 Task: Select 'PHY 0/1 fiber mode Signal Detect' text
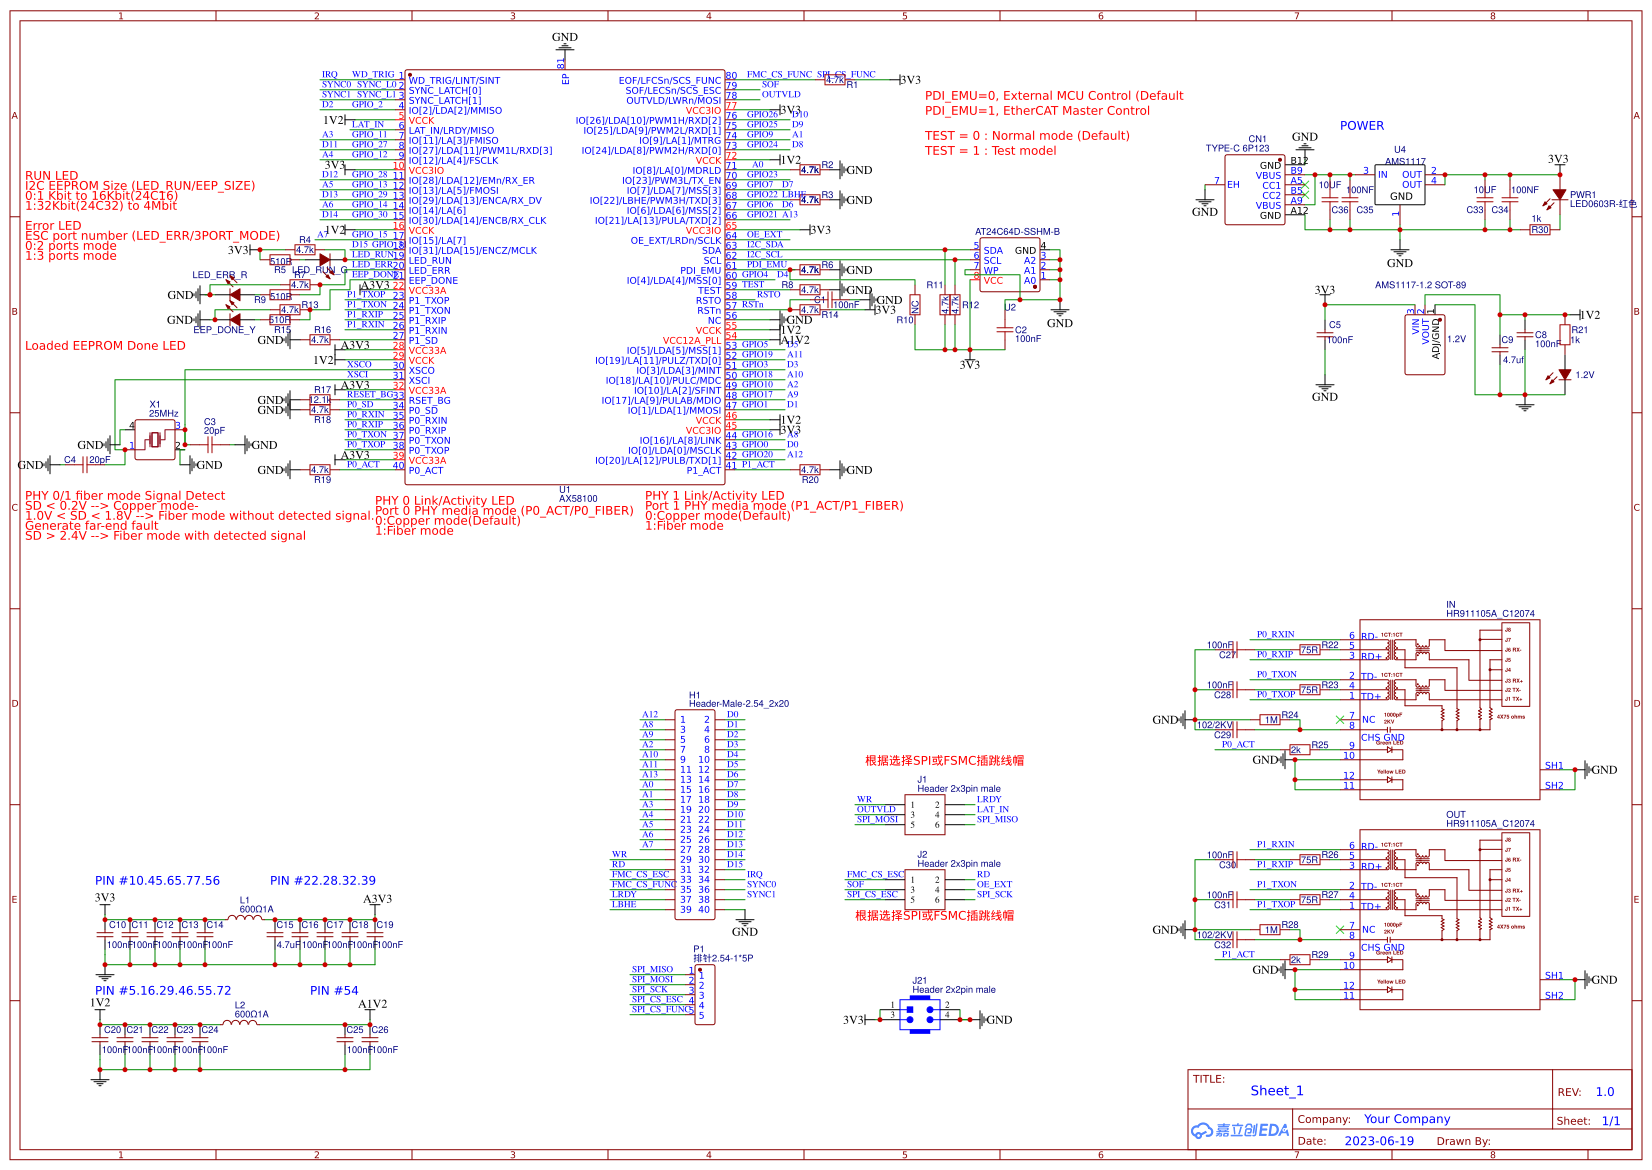125,496
